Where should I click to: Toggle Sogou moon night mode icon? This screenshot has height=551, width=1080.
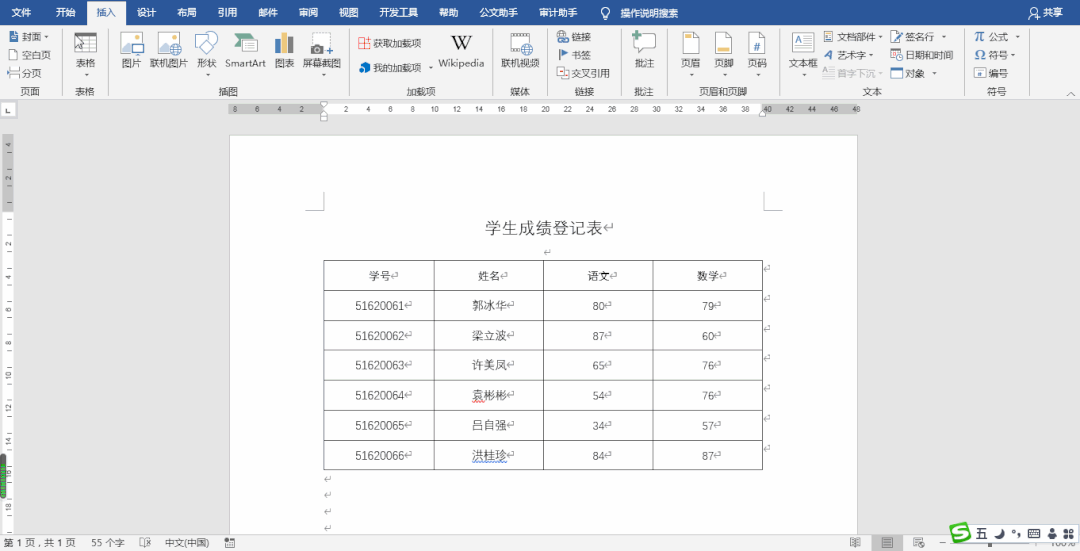[x=999, y=534]
